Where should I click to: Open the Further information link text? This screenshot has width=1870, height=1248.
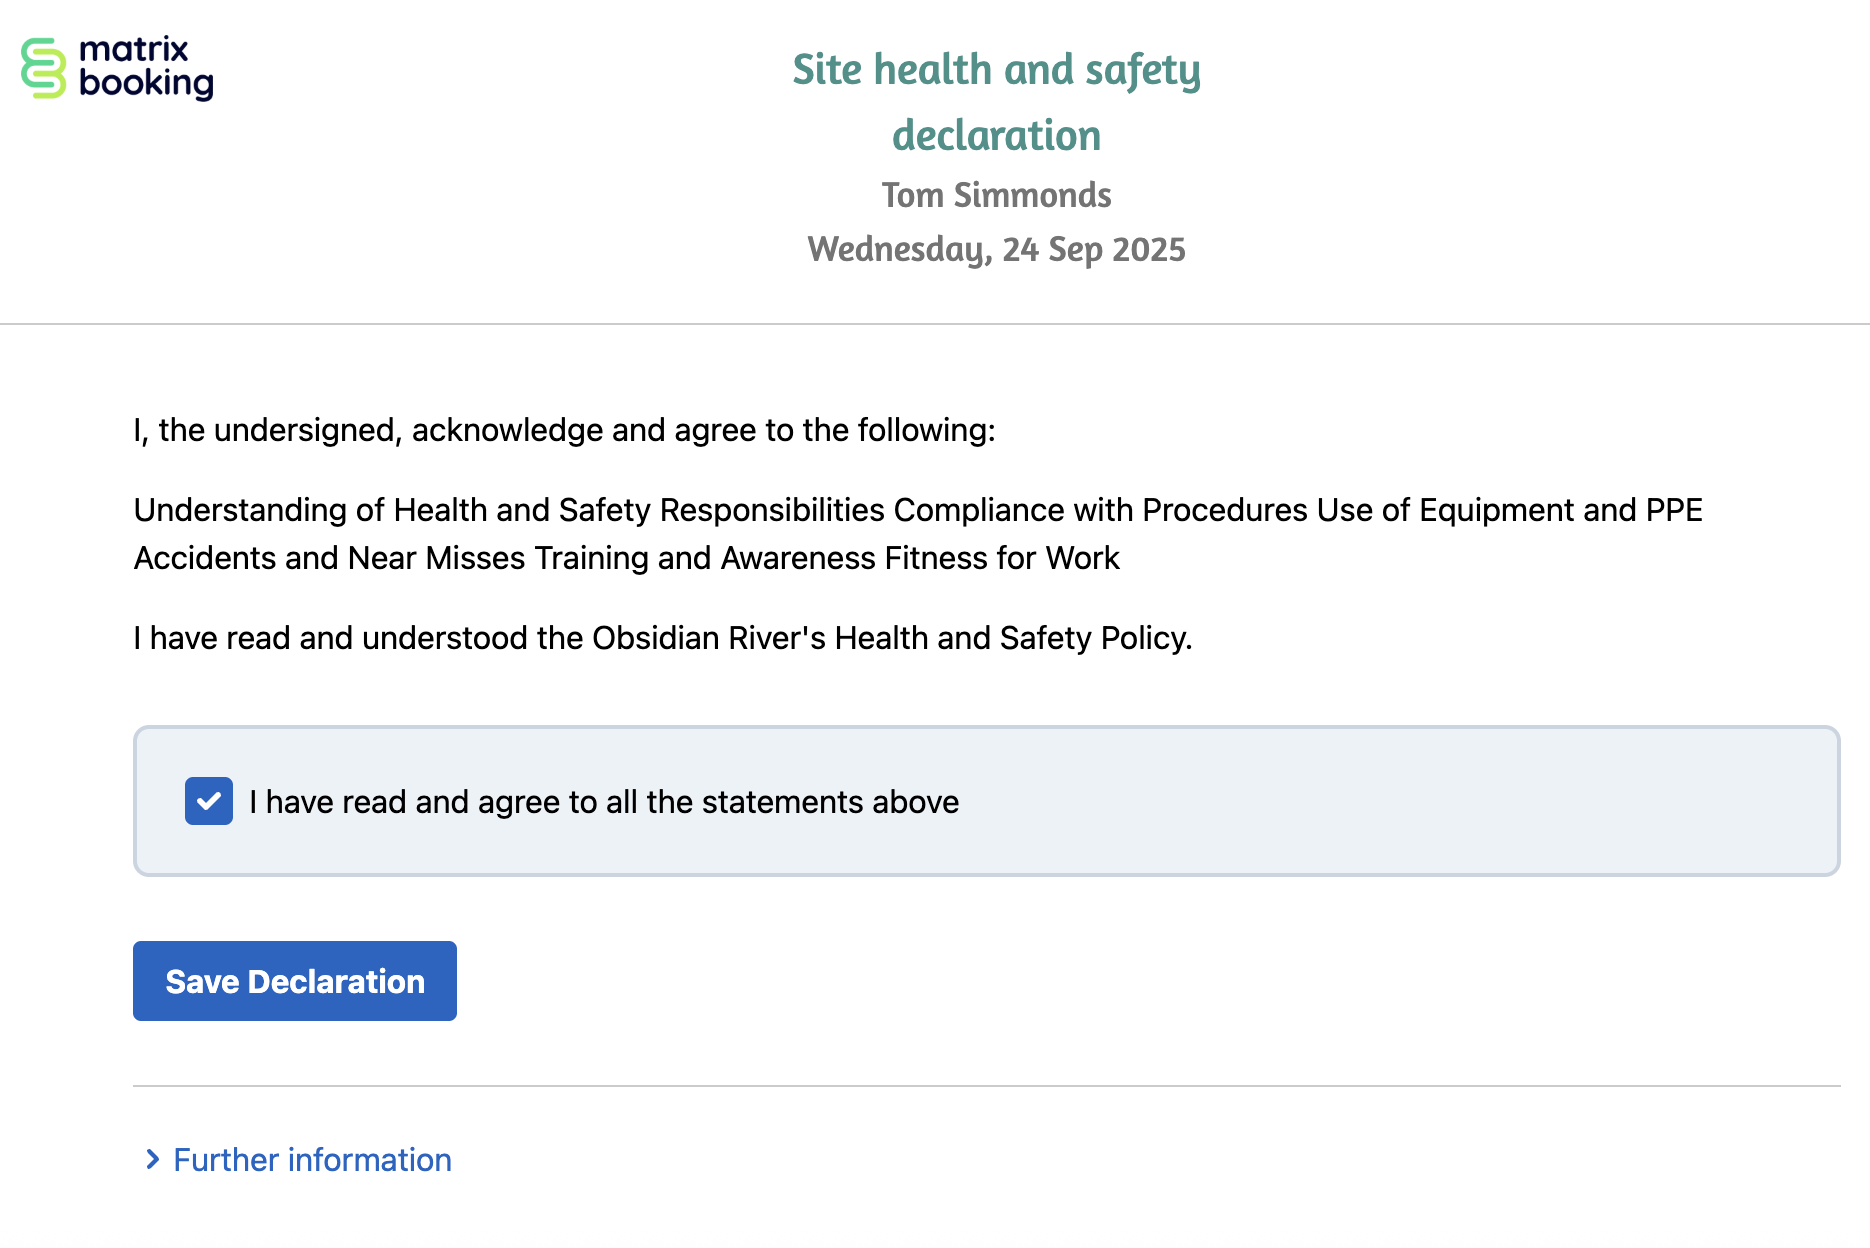[312, 1160]
